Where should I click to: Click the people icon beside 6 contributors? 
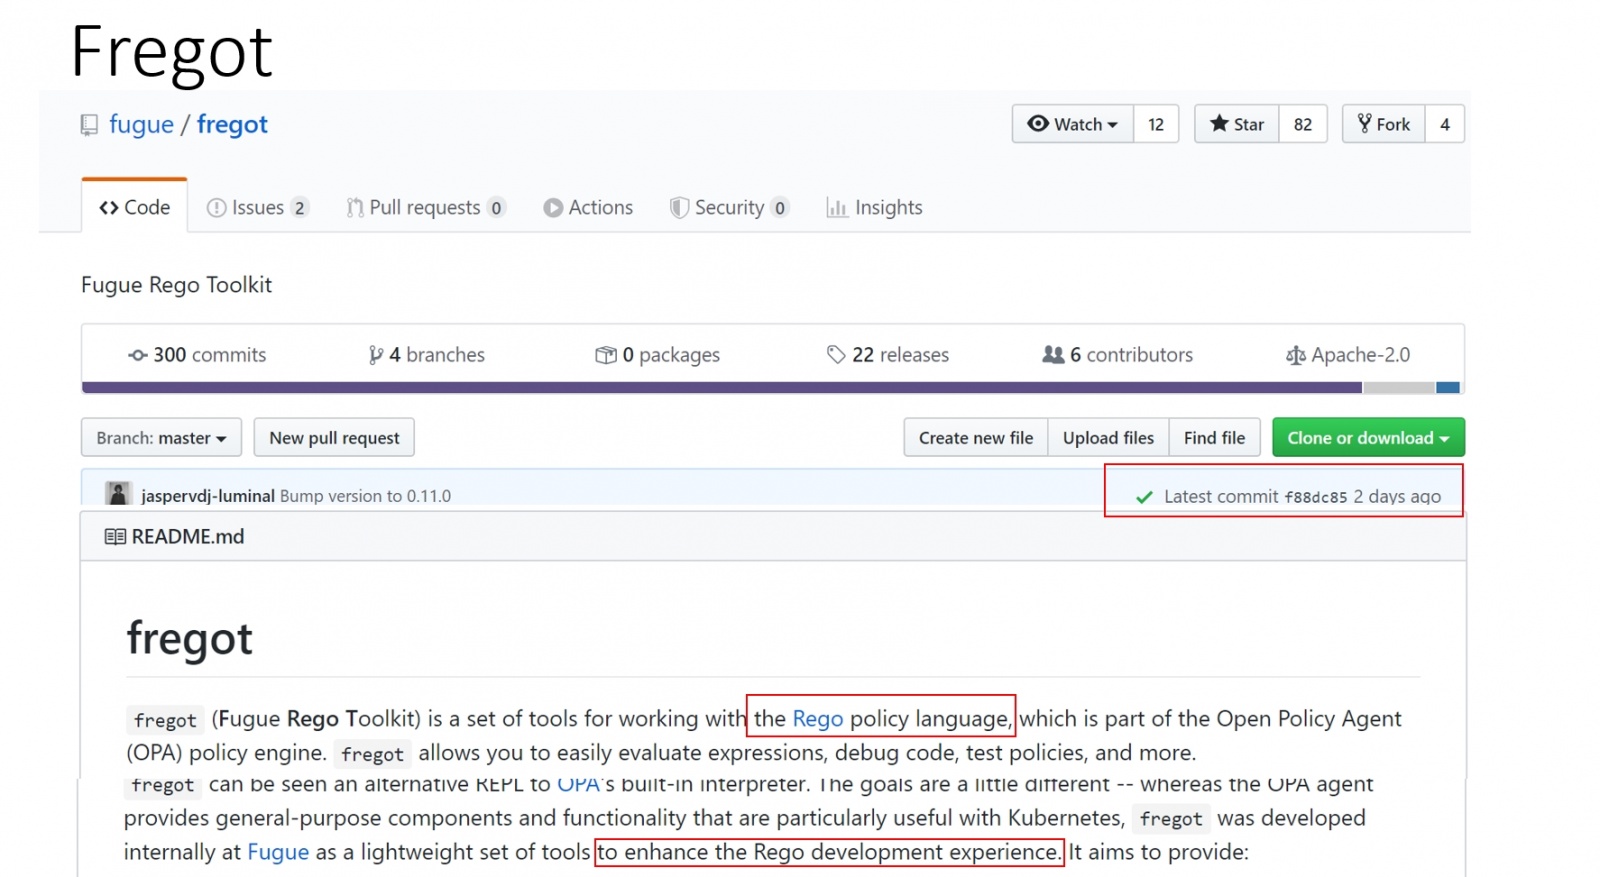click(x=1053, y=355)
